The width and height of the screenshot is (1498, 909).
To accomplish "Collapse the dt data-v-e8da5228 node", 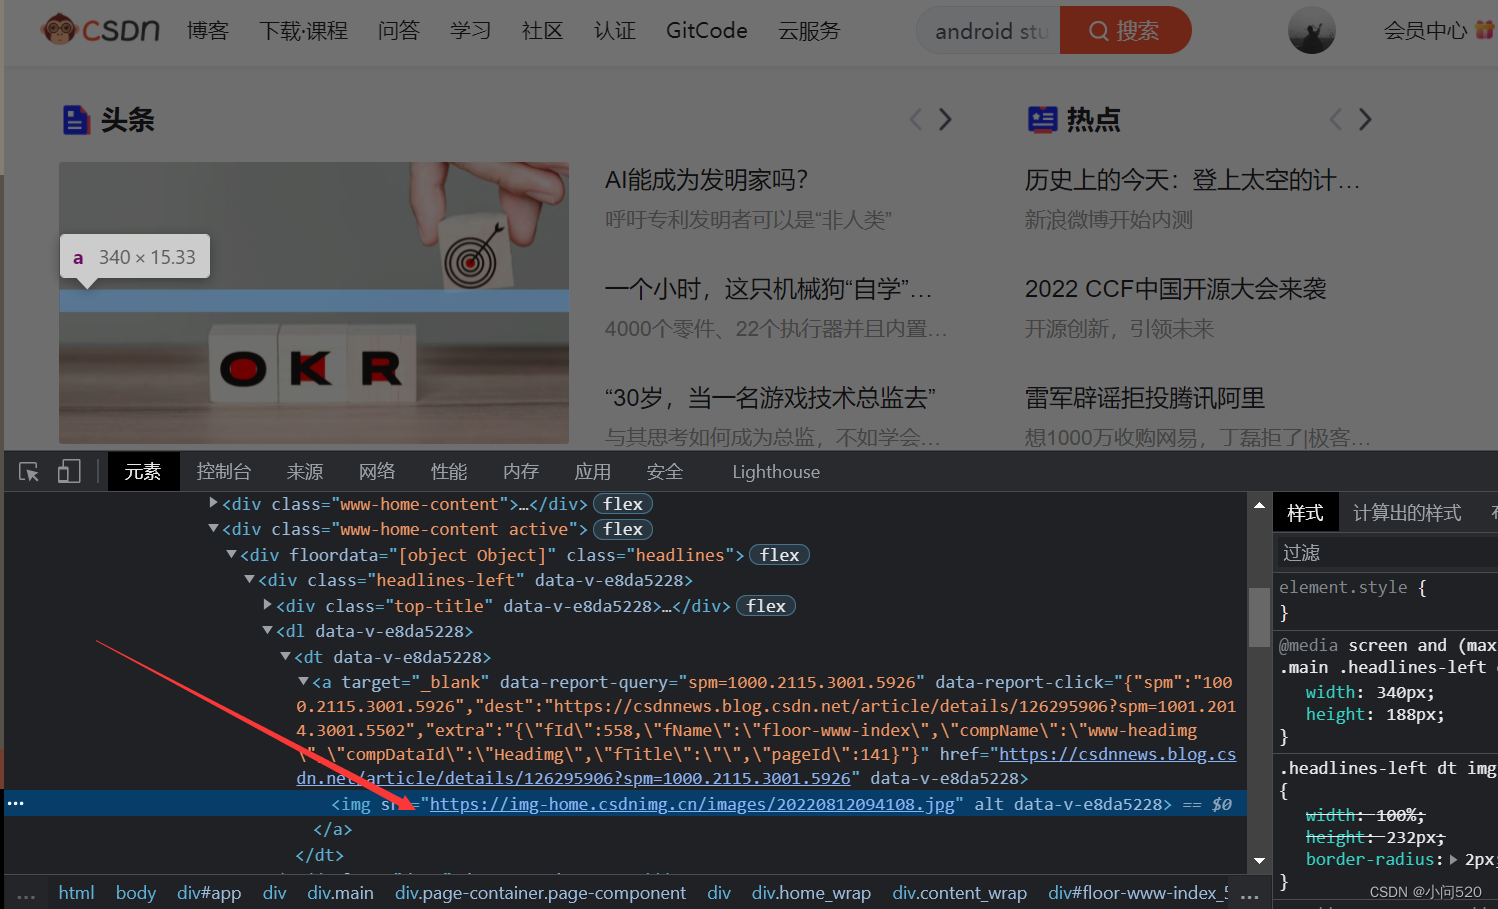I will click(x=285, y=656).
